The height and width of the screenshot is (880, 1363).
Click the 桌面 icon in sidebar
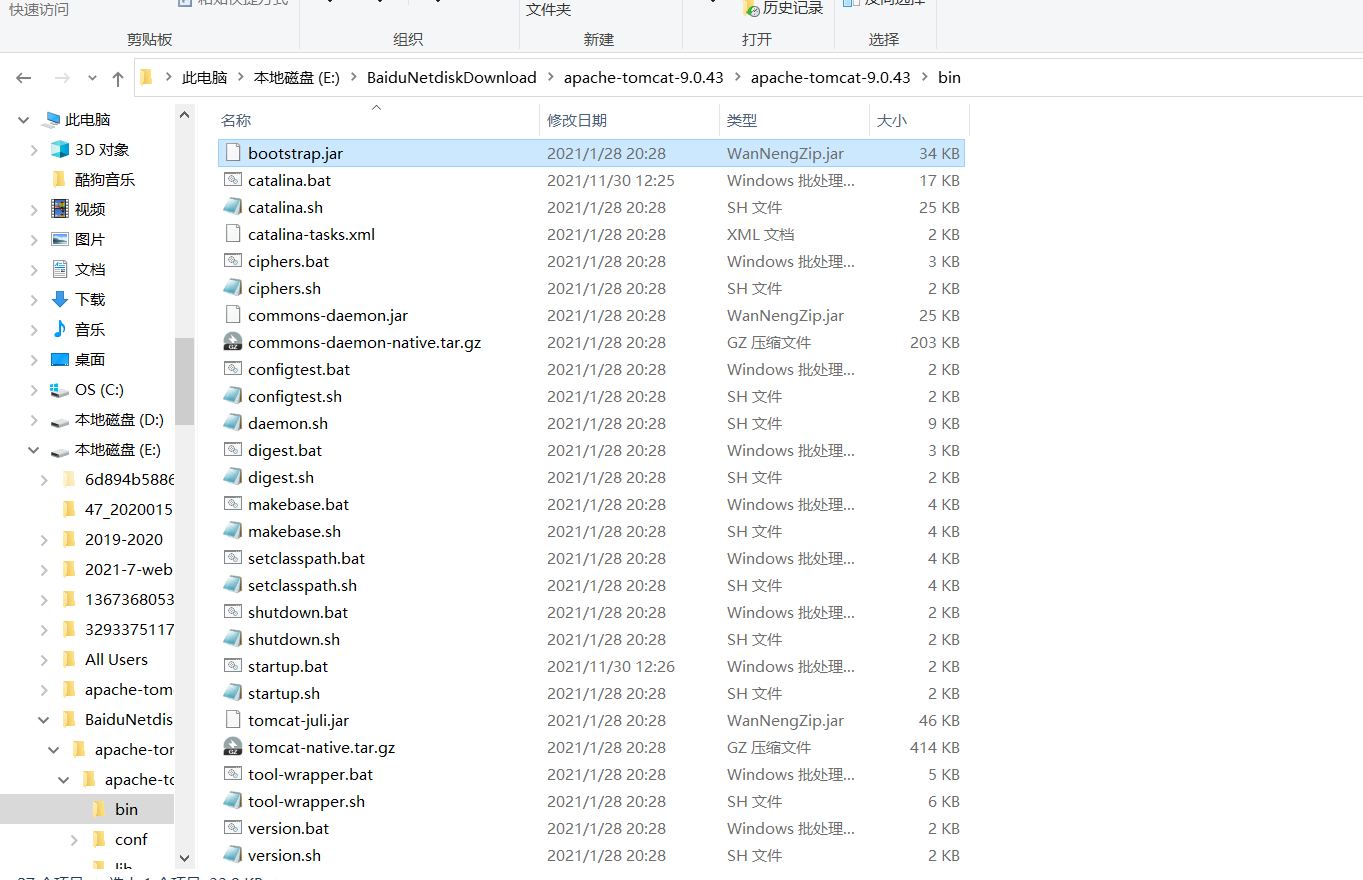pyautogui.click(x=60, y=359)
